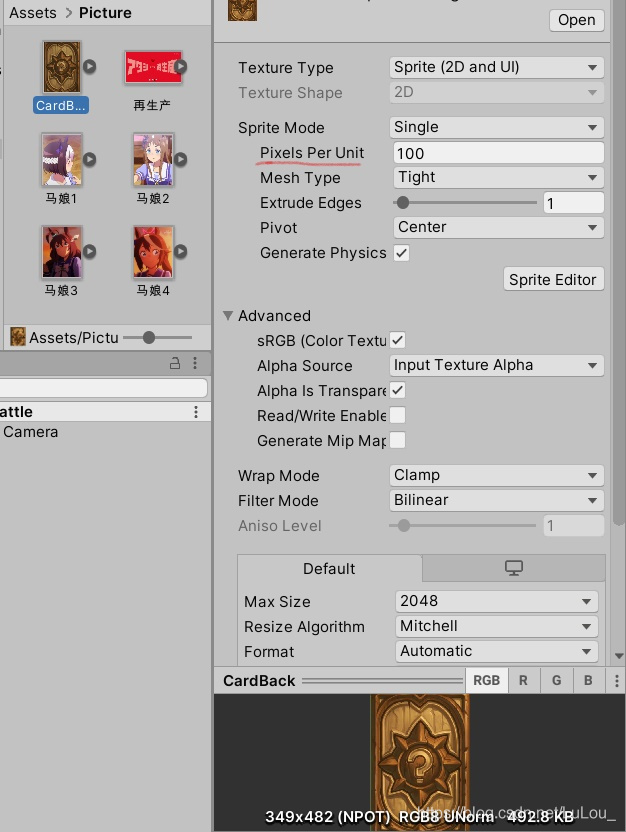Click the Wrap Mode label

click(279, 475)
